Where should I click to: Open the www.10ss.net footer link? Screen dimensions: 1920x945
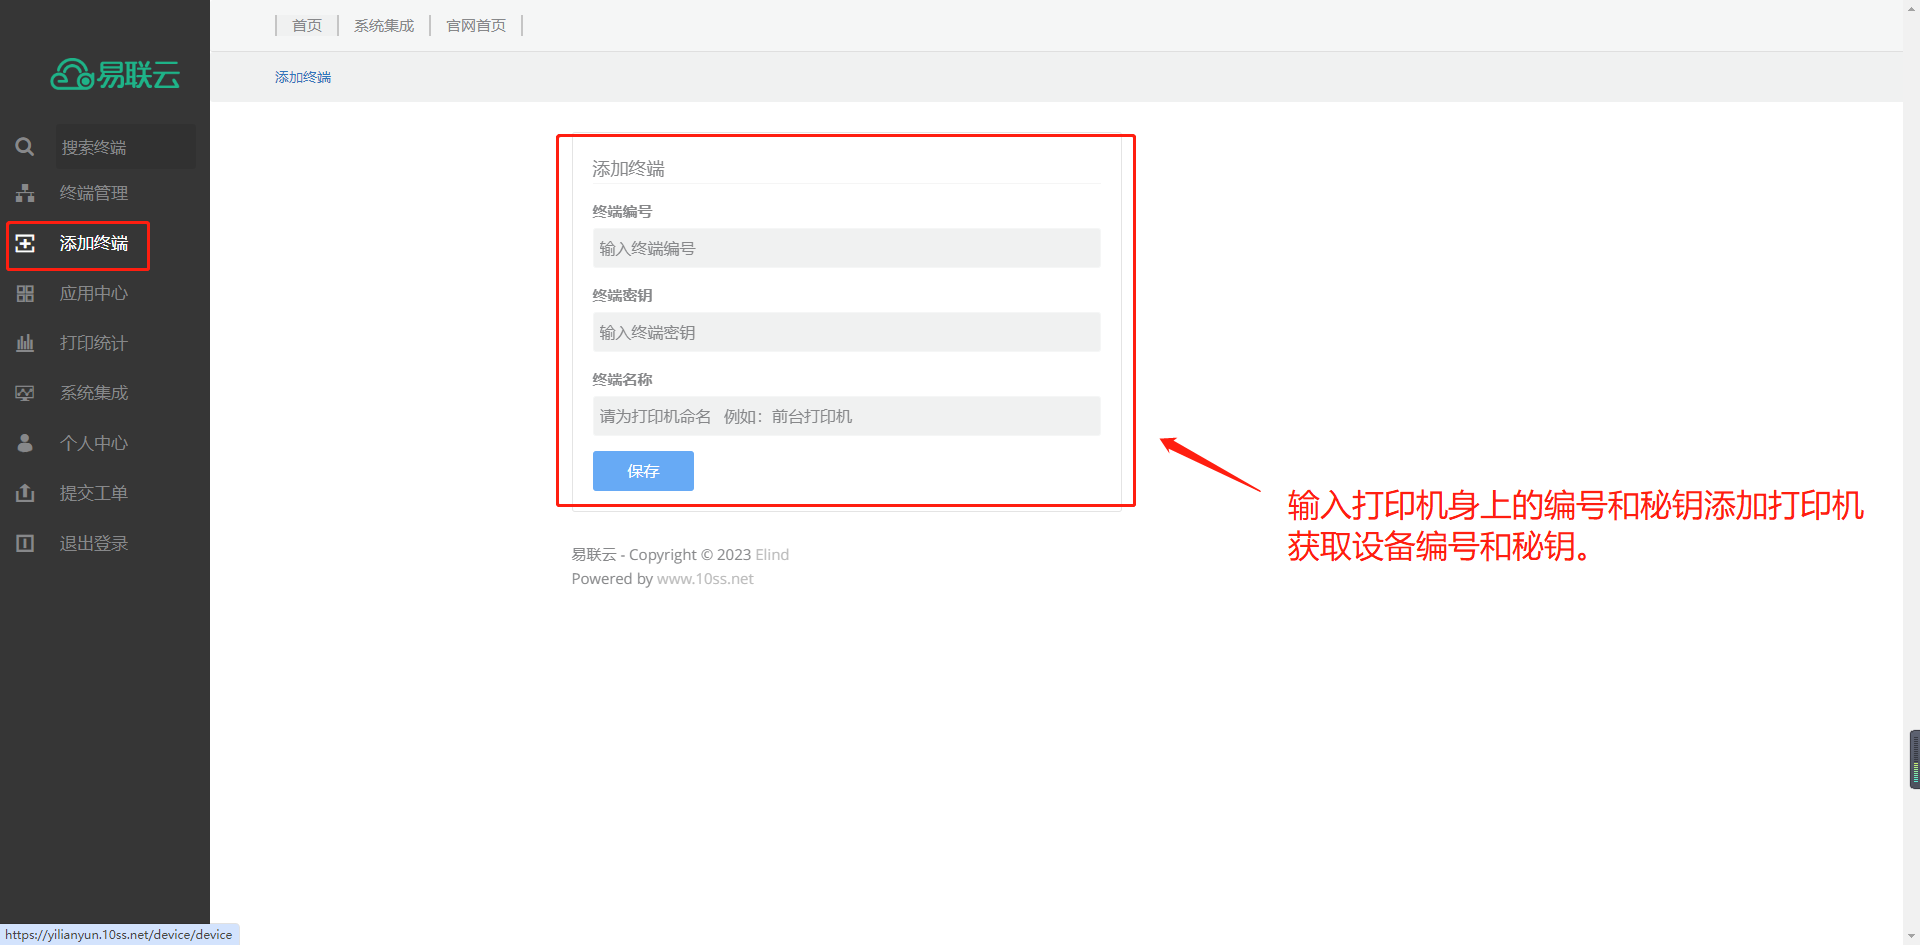705,579
